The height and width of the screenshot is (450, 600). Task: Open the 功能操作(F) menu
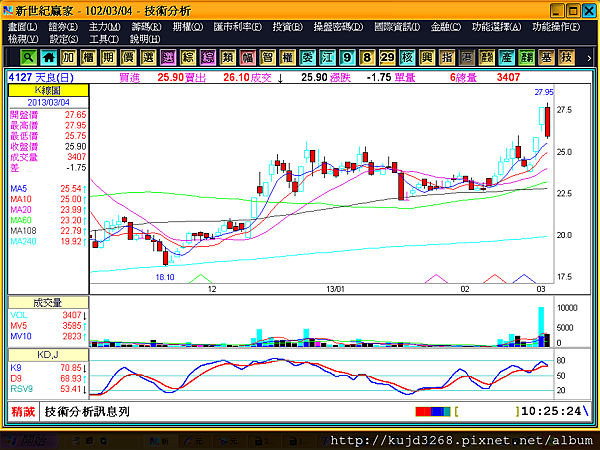pyautogui.click(x=556, y=27)
